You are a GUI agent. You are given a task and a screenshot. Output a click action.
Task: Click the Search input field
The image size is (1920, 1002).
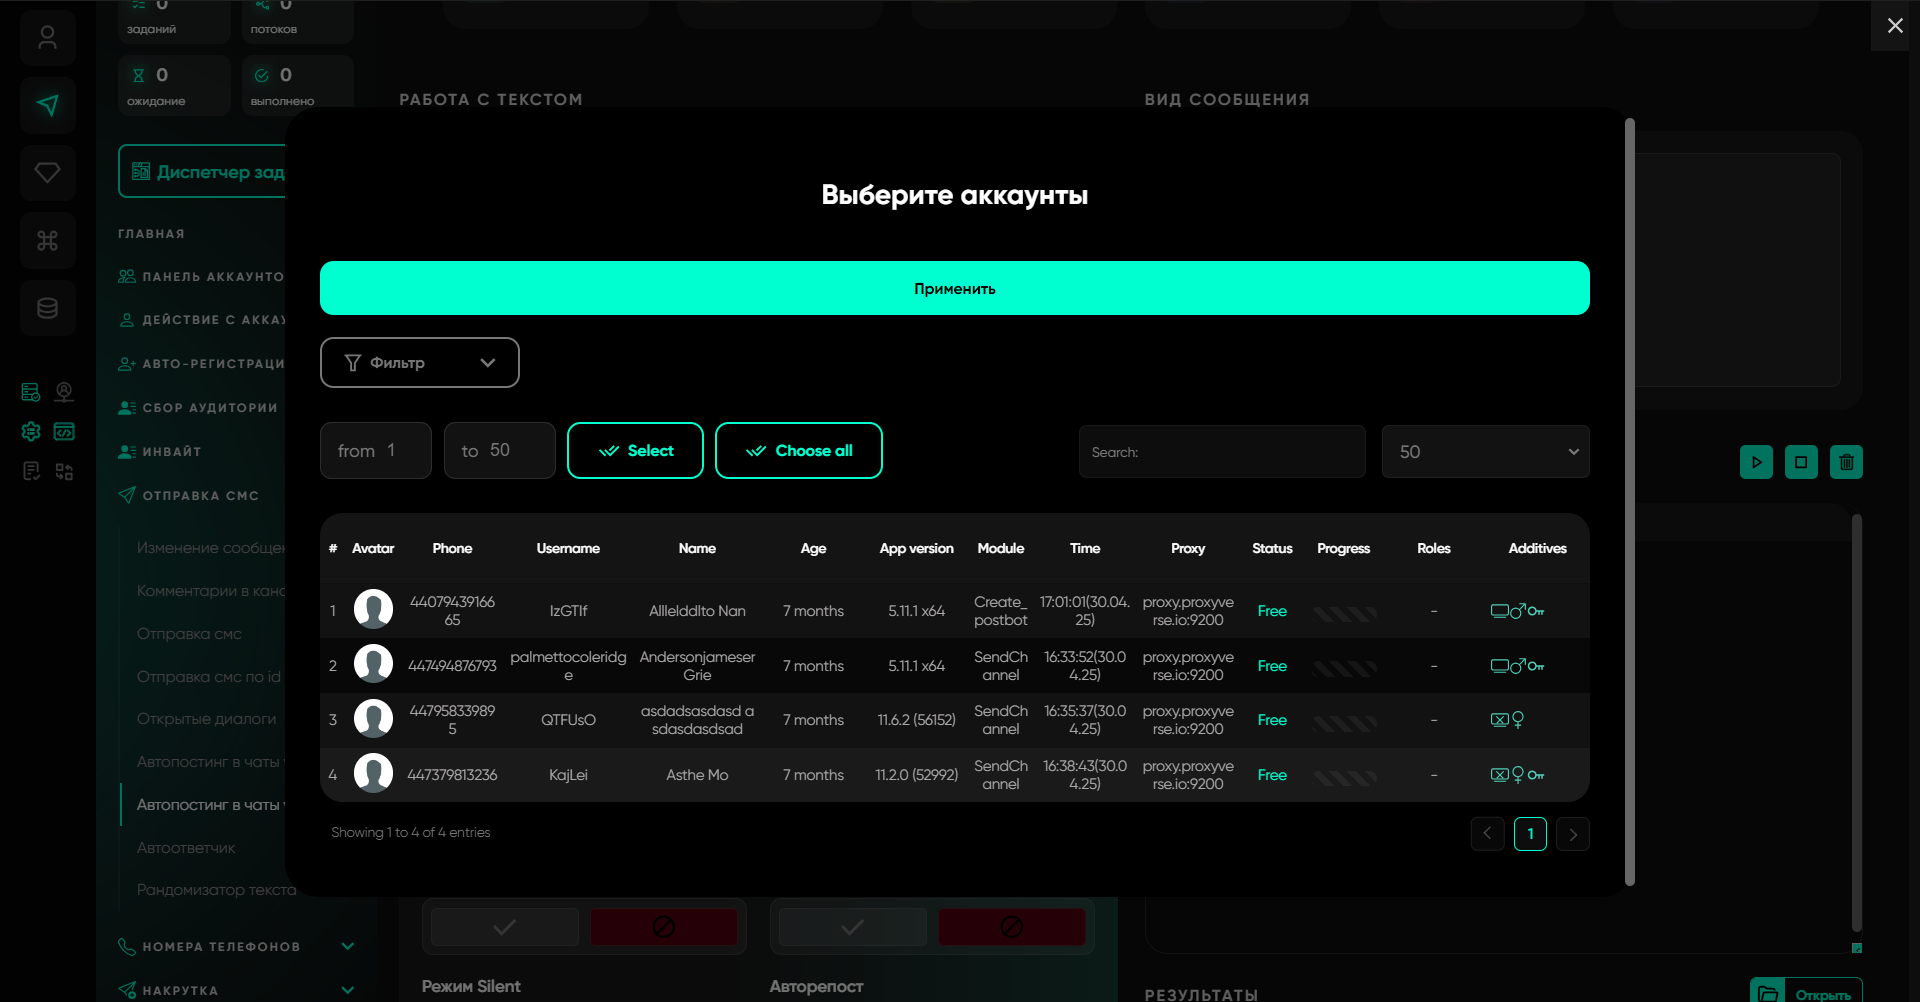[1222, 452]
